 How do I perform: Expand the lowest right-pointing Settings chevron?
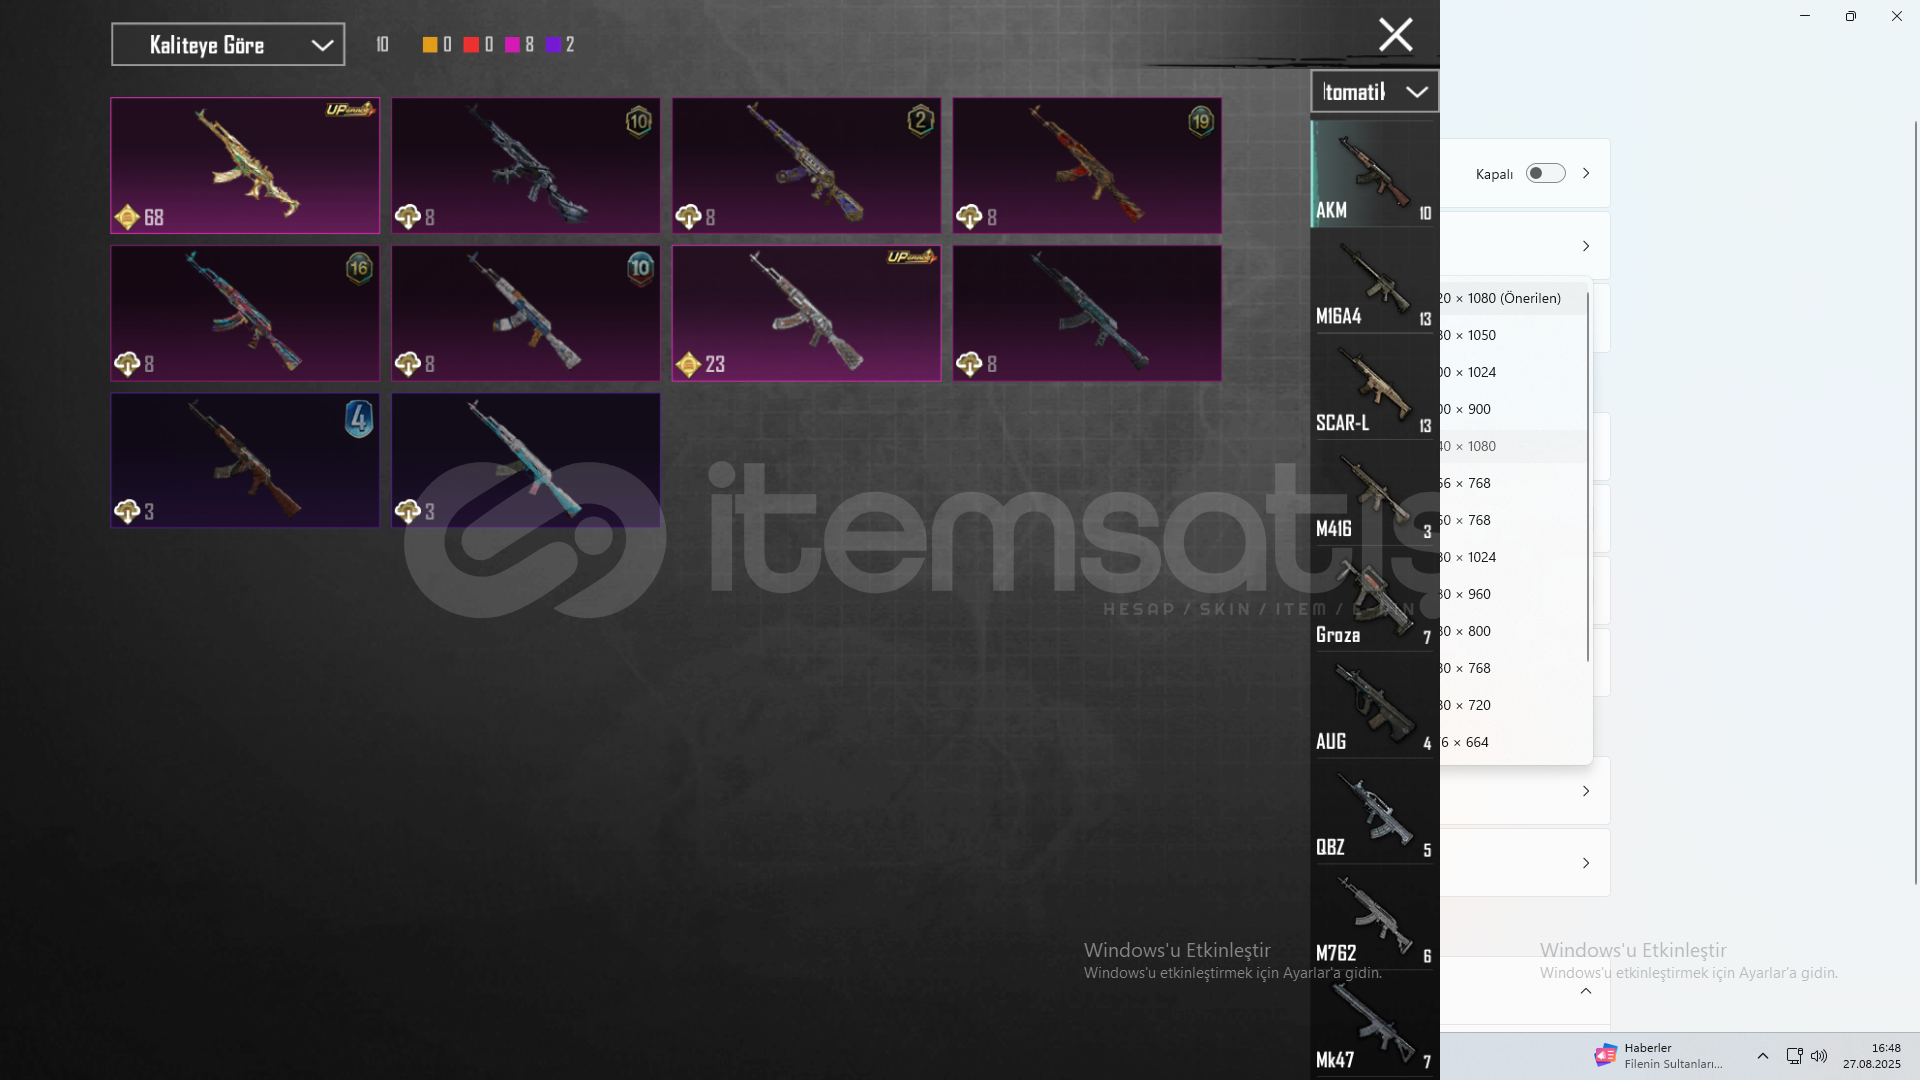pos(1586,863)
